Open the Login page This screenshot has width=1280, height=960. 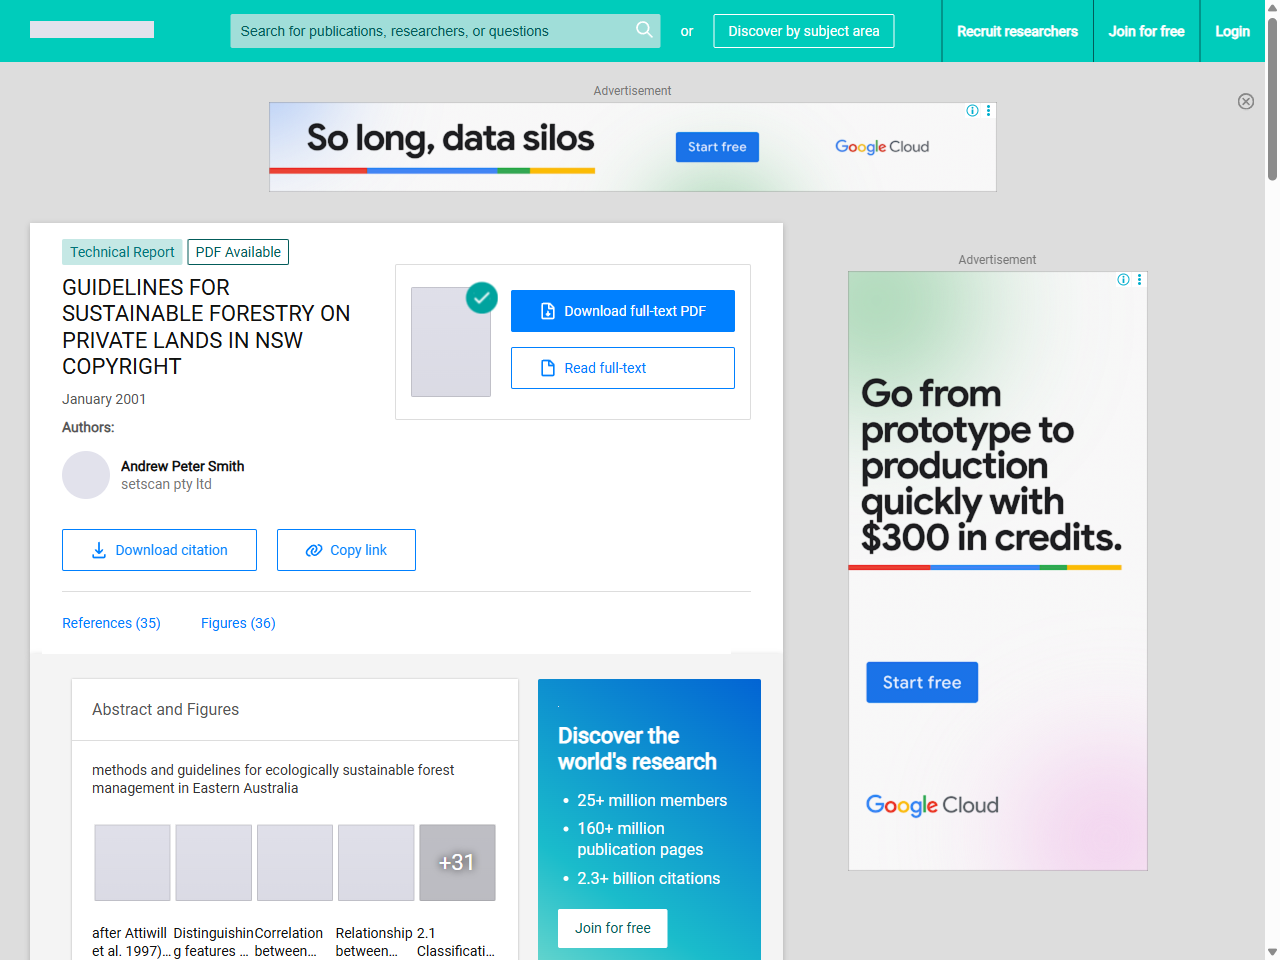[x=1232, y=31]
